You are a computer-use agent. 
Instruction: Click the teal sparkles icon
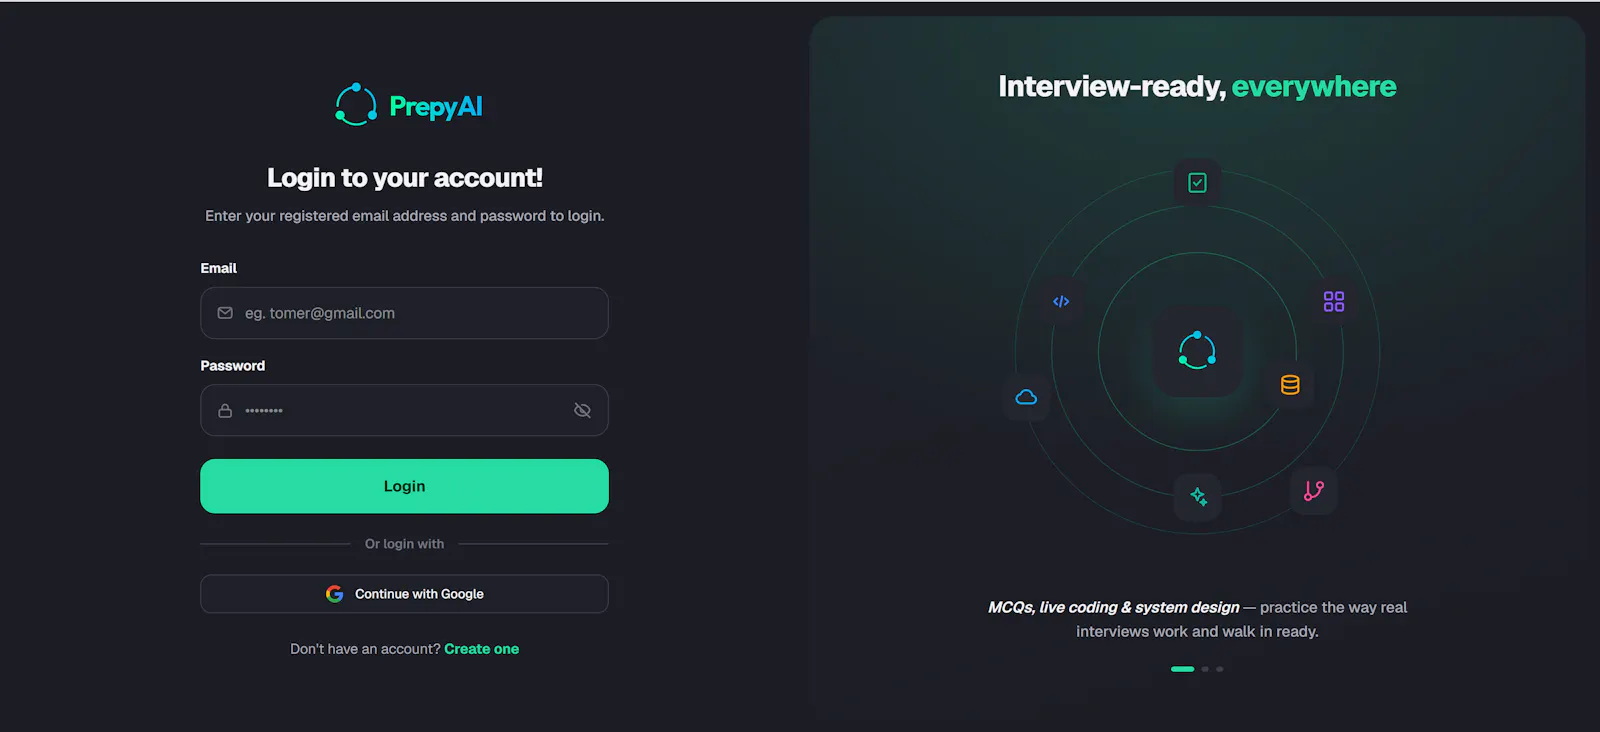[x=1198, y=496]
